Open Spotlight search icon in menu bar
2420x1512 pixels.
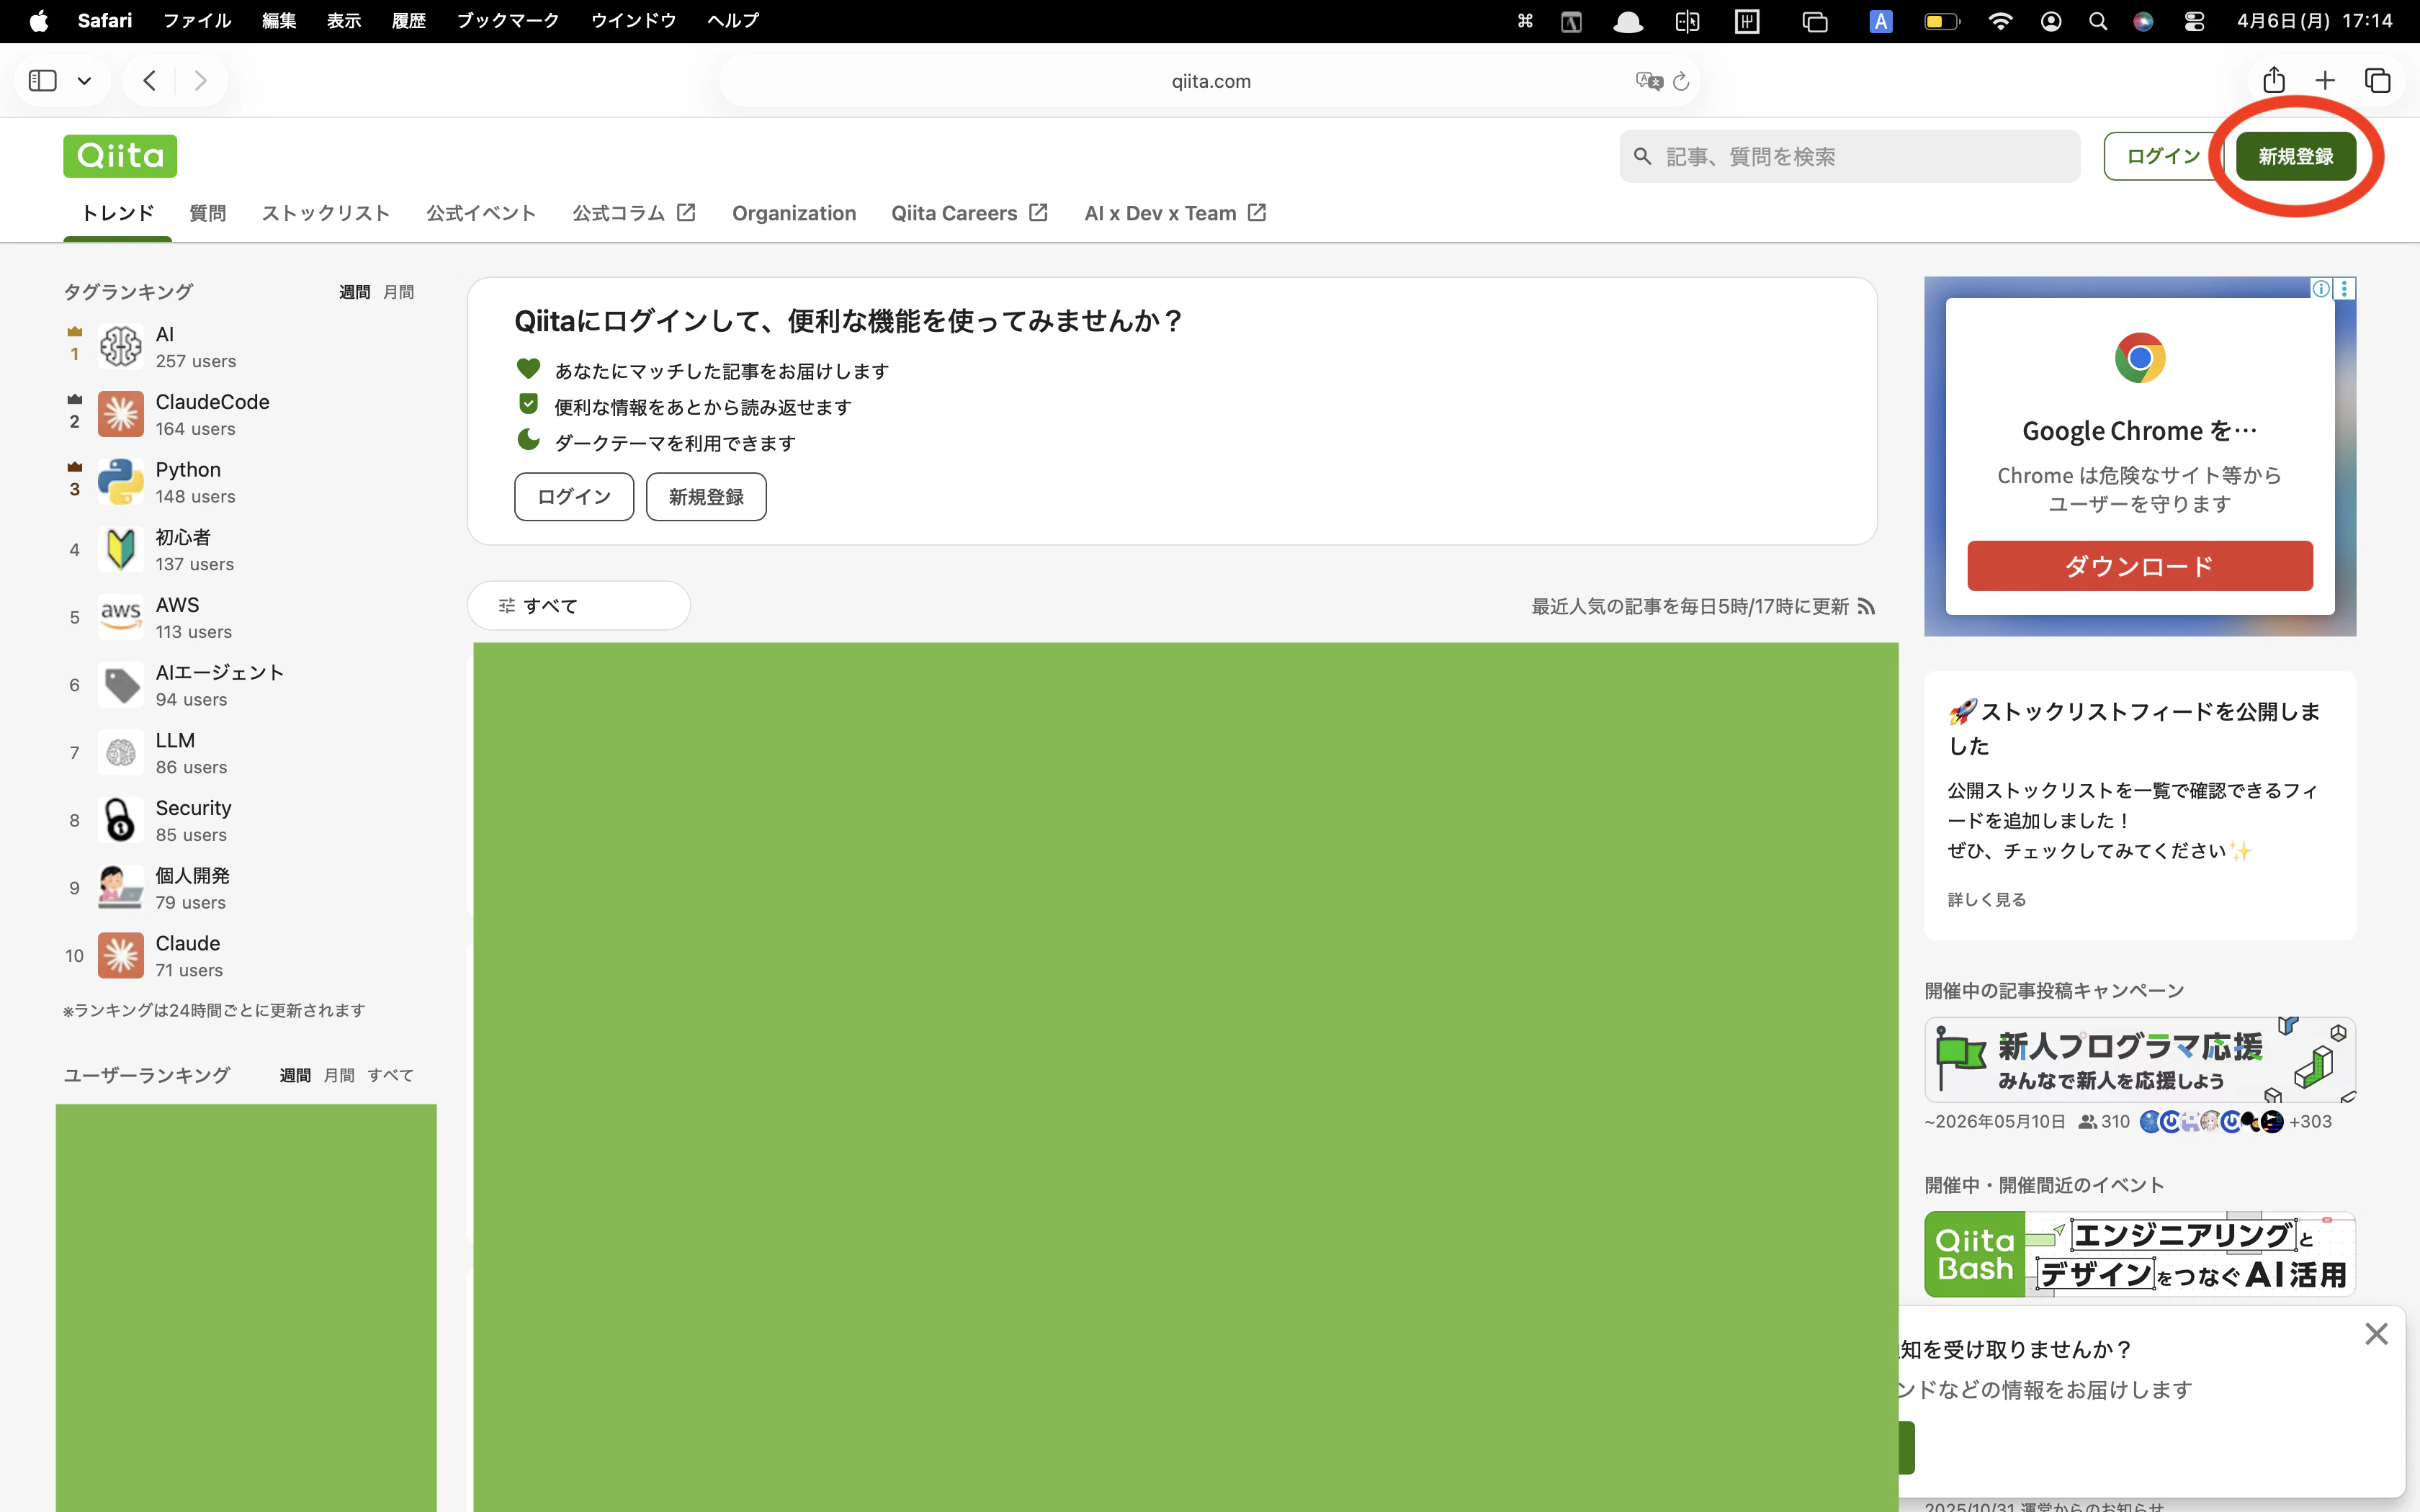2098,21
